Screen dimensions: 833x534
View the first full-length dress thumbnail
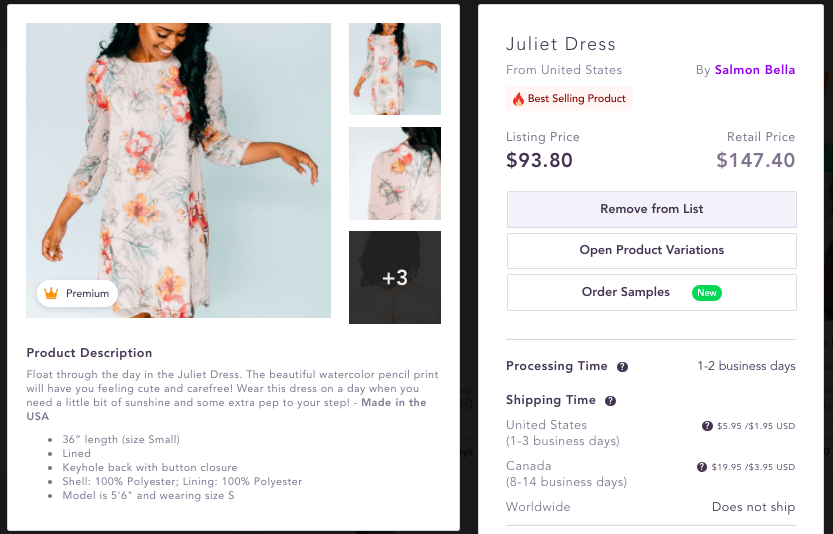point(395,69)
